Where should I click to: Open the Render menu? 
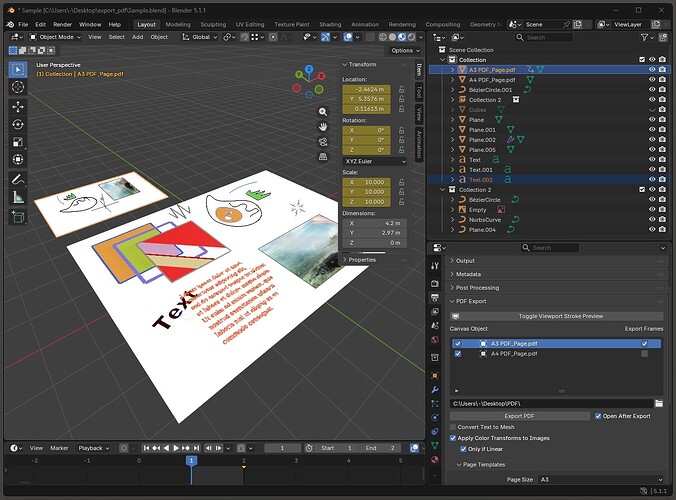click(x=63, y=25)
